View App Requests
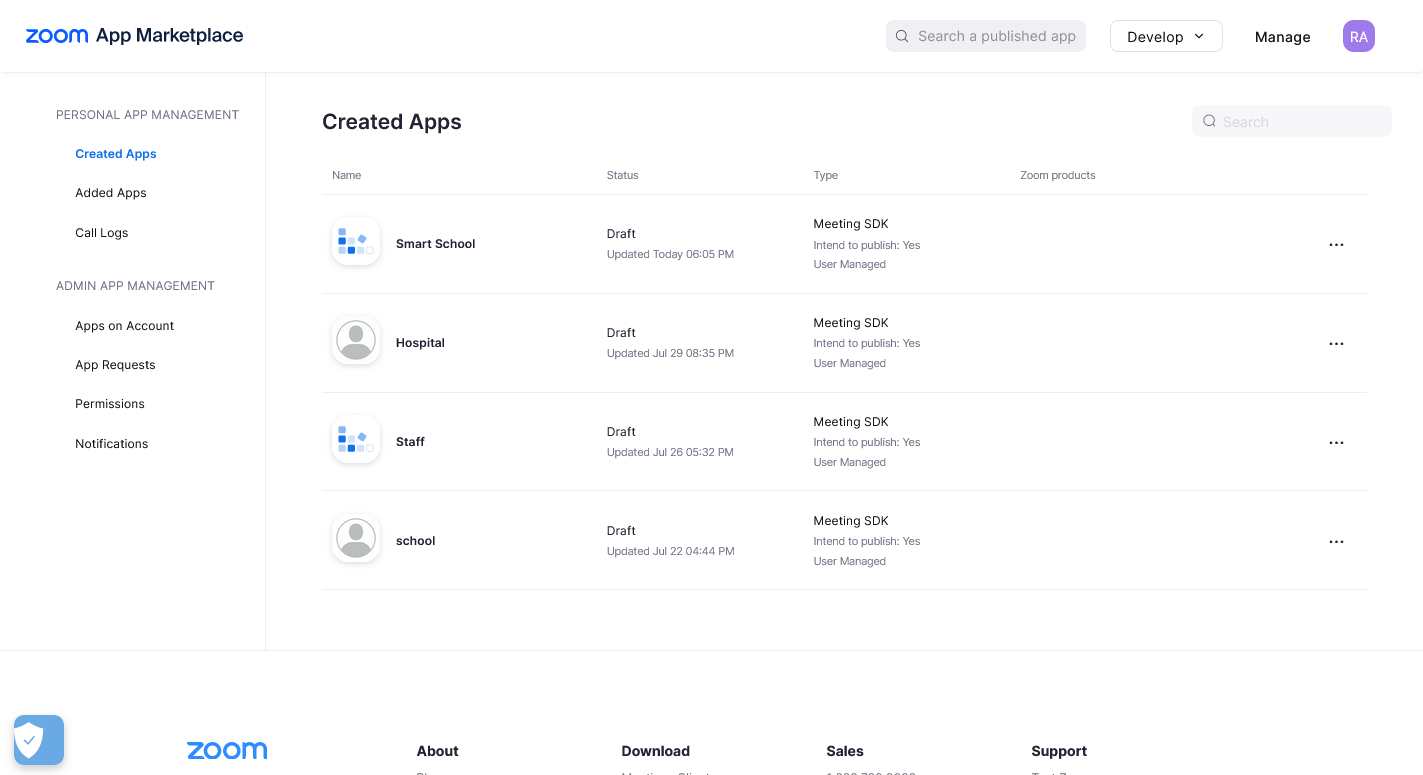This screenshot has width=1423, height=775. 115,365
